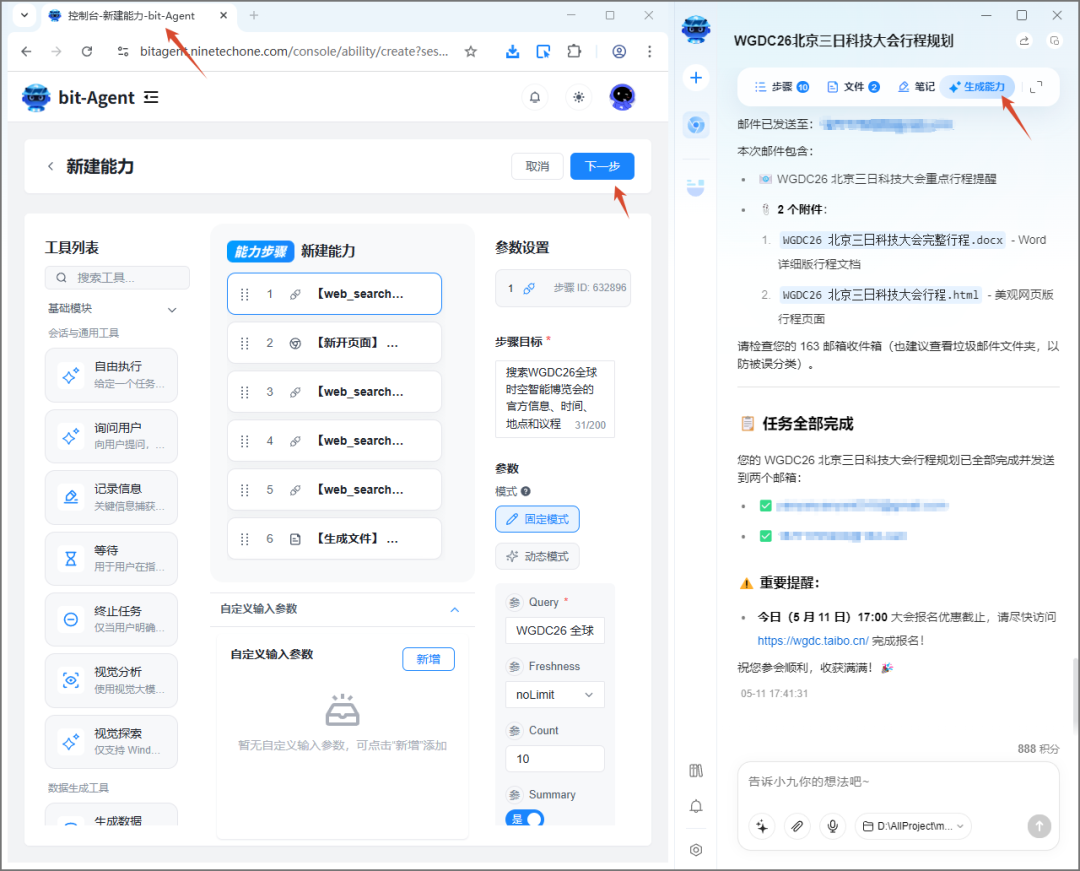Click 取消 button
This screenshot has width=1080, height=871.
(537, 167)
